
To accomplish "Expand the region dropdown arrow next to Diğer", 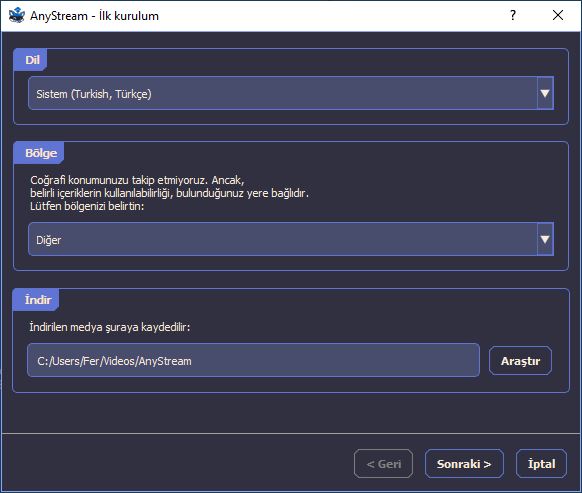I will point(545,239).
